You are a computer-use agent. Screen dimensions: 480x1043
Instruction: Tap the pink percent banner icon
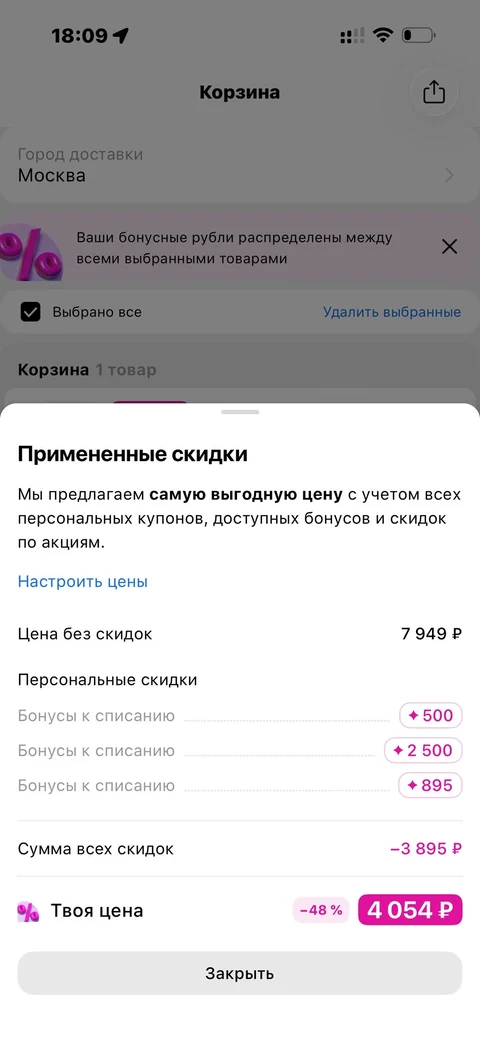31,251
